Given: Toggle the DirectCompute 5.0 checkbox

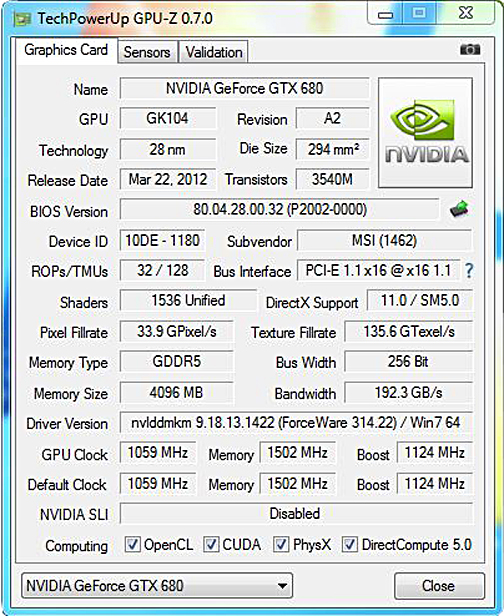Looking at the screenshot, I should tap(350, 544).
